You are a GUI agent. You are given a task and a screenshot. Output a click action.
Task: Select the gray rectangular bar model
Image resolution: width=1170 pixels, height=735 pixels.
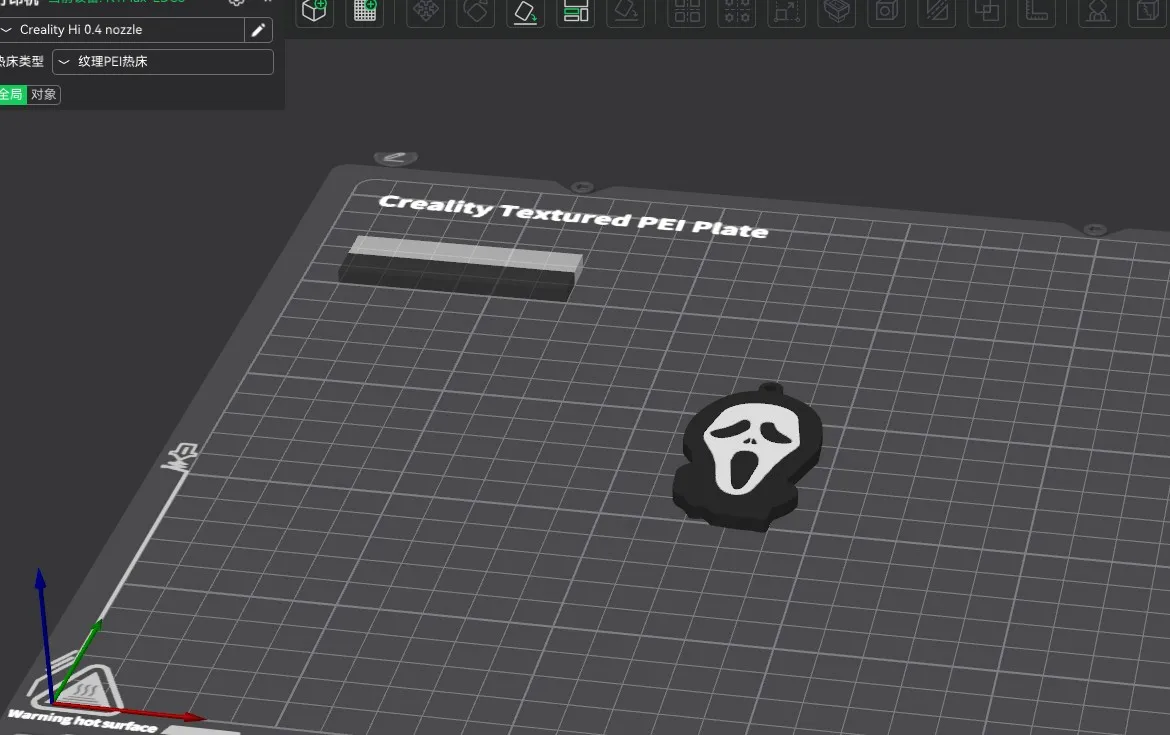(x=460, y=268)
